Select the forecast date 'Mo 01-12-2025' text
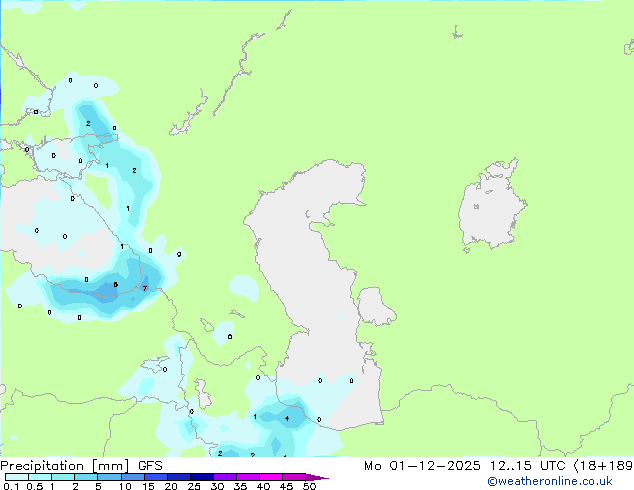The image size is (634, 490). tap(422, 466)
